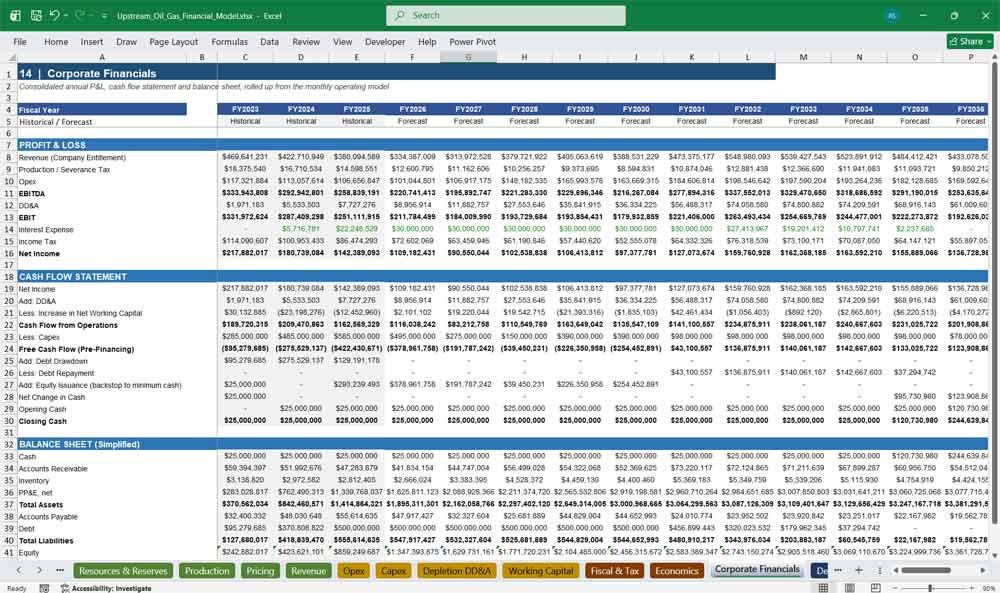Save the workbook with the Save icon

point(36,15)
